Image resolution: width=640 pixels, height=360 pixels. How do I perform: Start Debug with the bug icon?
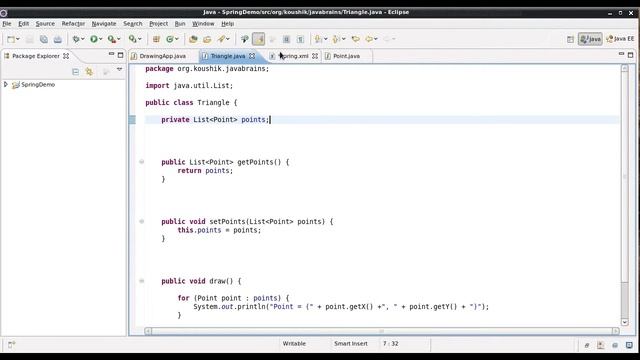[x=76, y=39]
